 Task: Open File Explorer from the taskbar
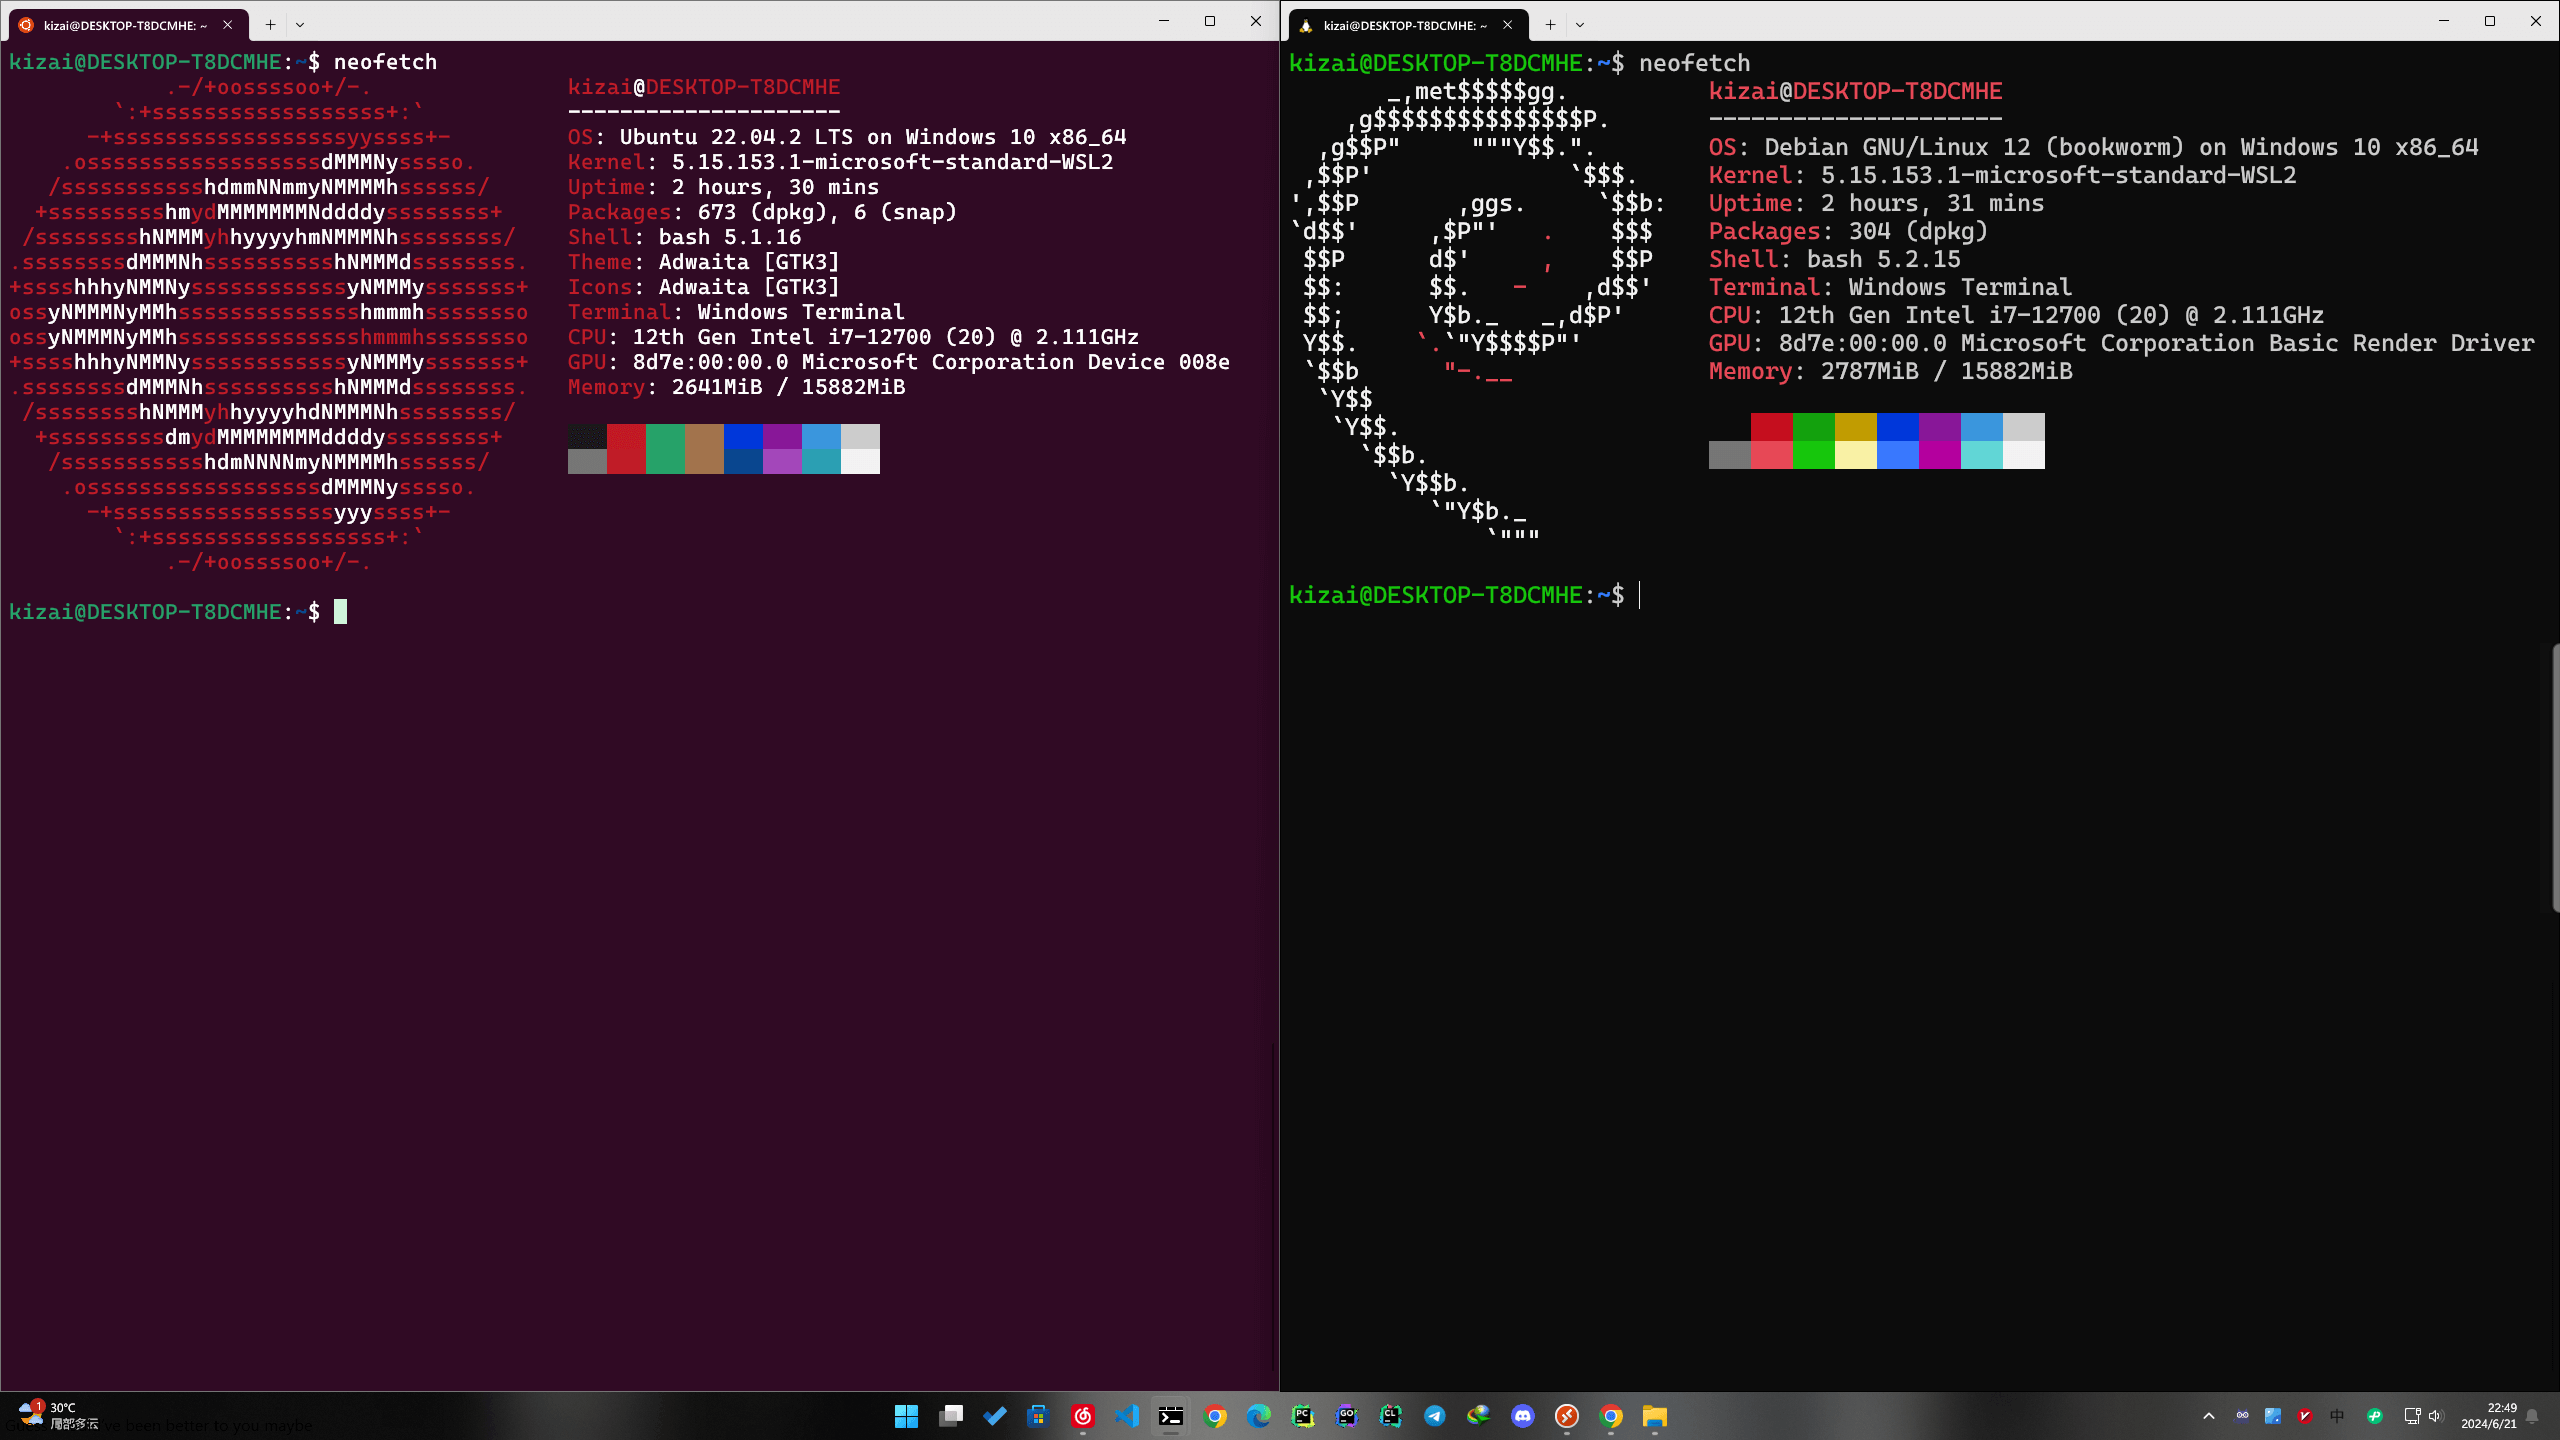[x=1654, y=1416]
